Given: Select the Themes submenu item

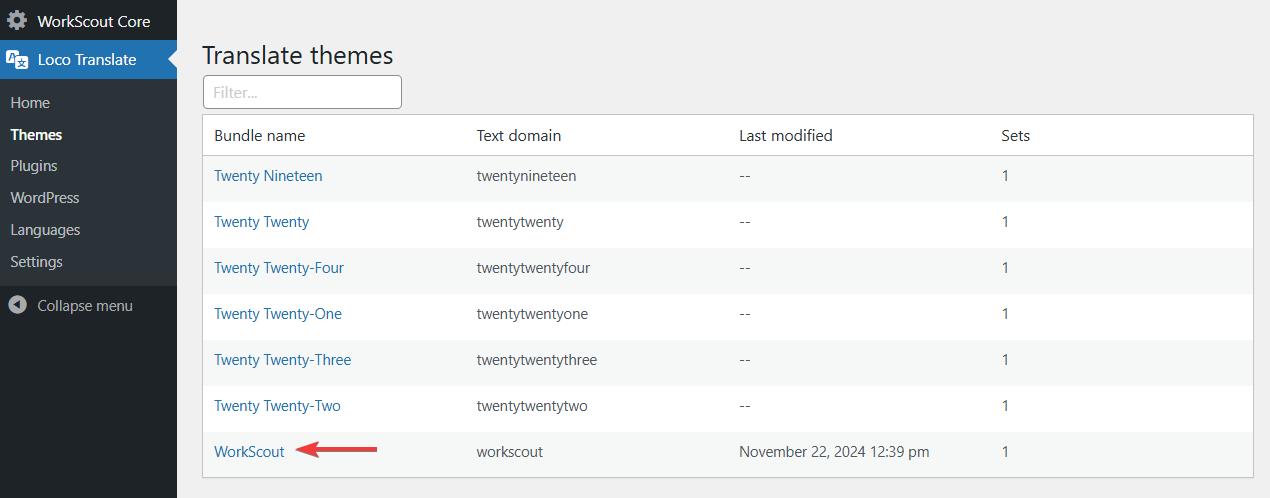Looking at the screenshot, I should pyautogui.click(x=36, y=135).
